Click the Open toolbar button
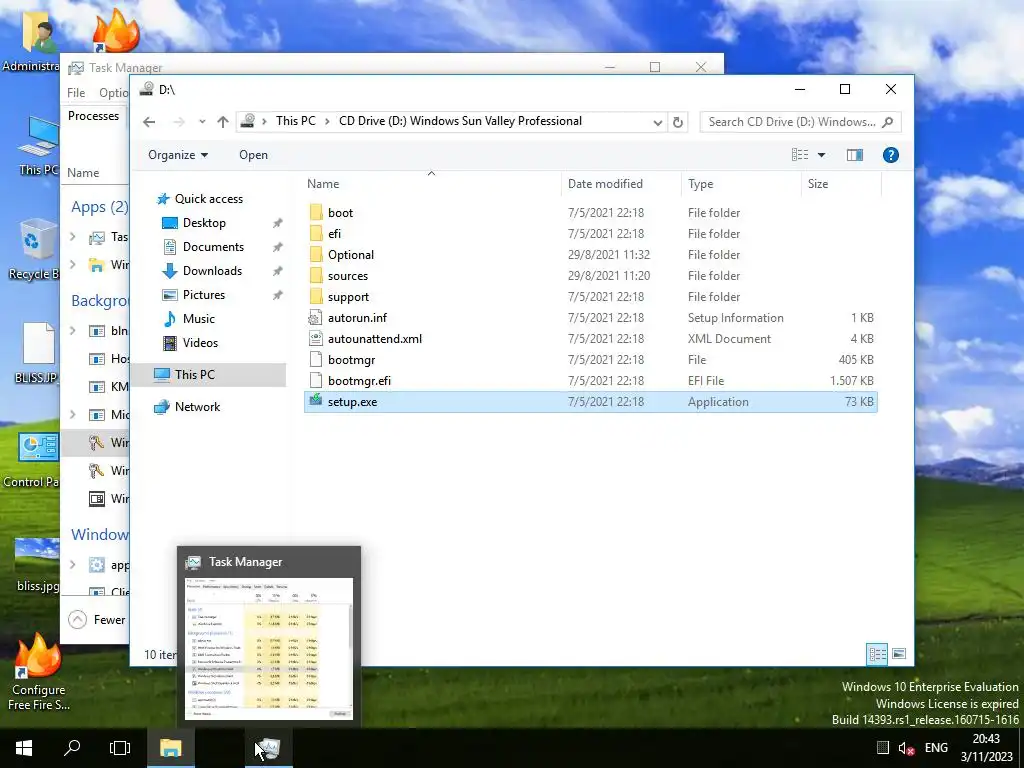 pyautogui.click(x=253, y=155)
